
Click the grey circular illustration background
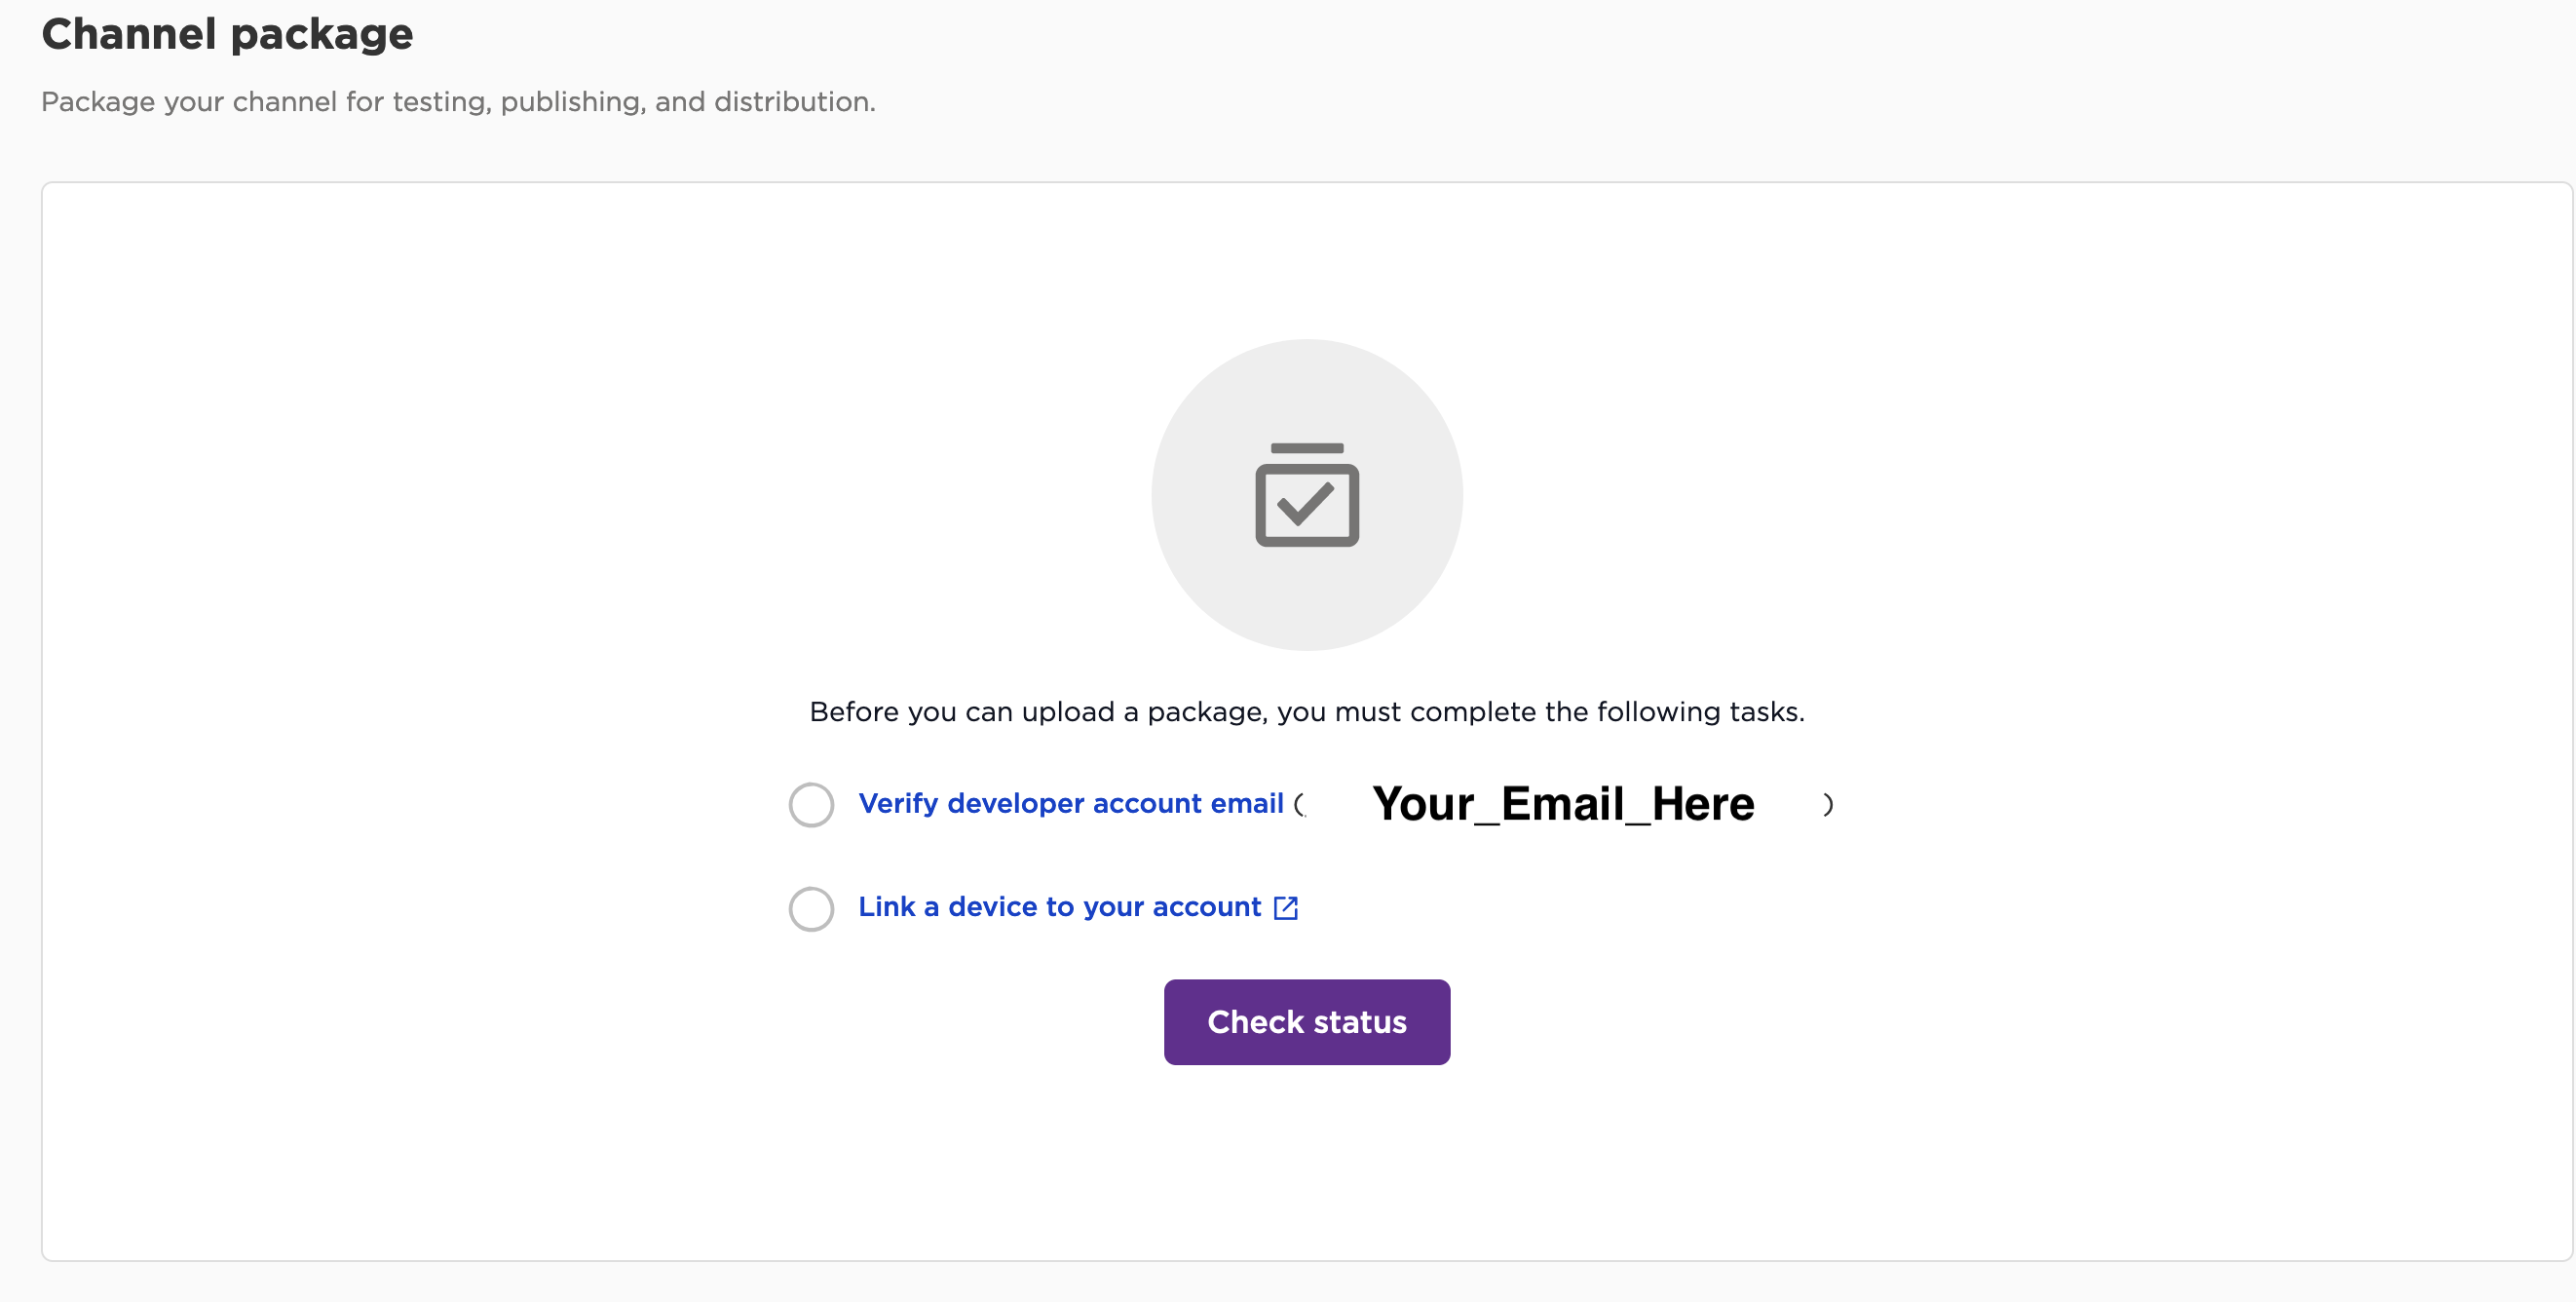[x=1307, y=495]
